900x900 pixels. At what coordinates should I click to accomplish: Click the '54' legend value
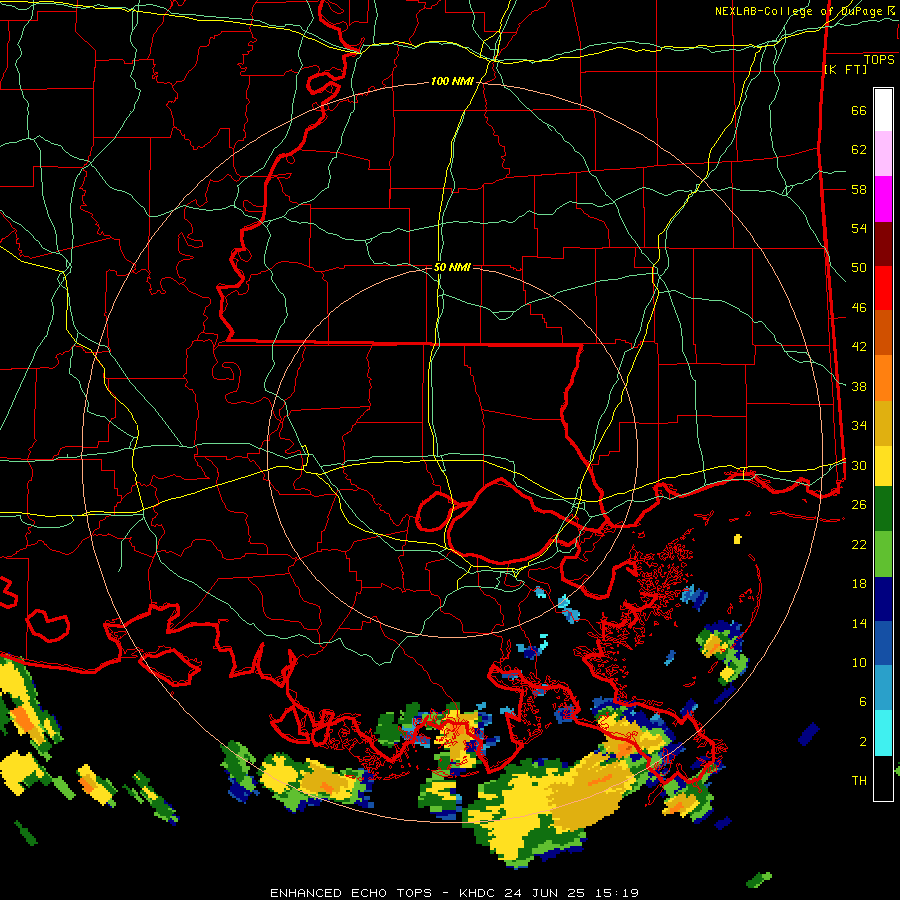(x=859, y=228)
